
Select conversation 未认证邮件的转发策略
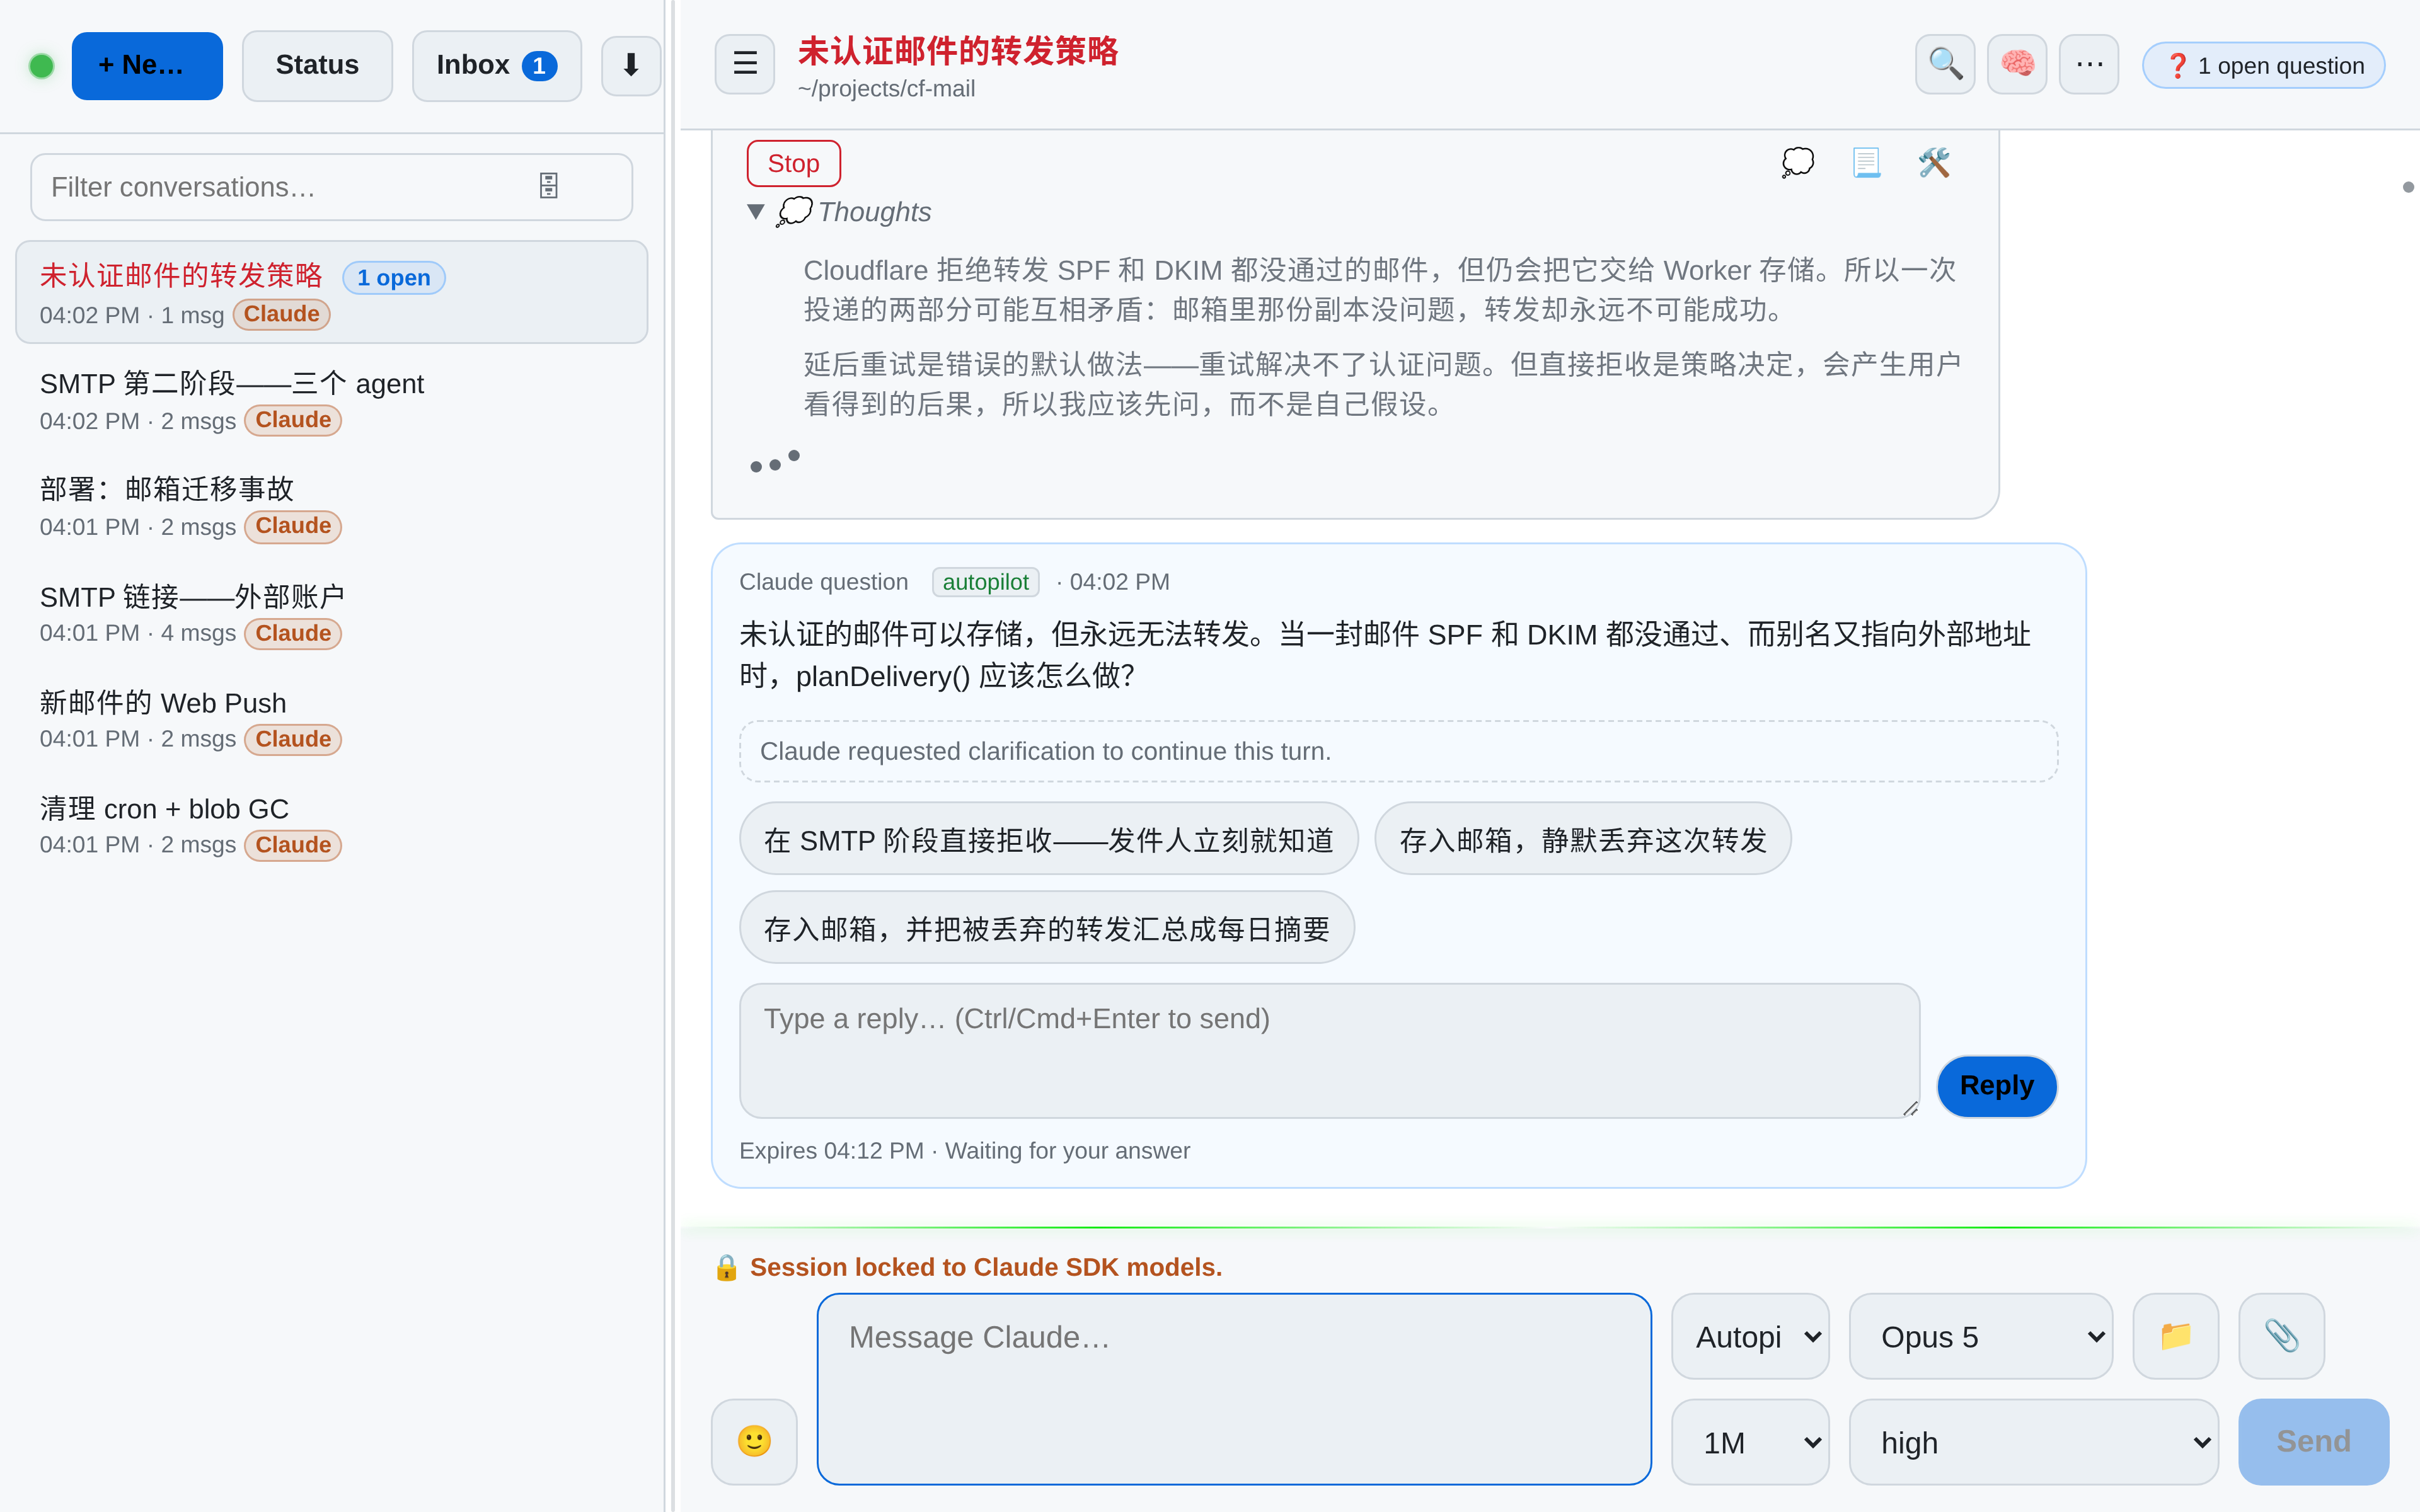click(x=331, y=292)
